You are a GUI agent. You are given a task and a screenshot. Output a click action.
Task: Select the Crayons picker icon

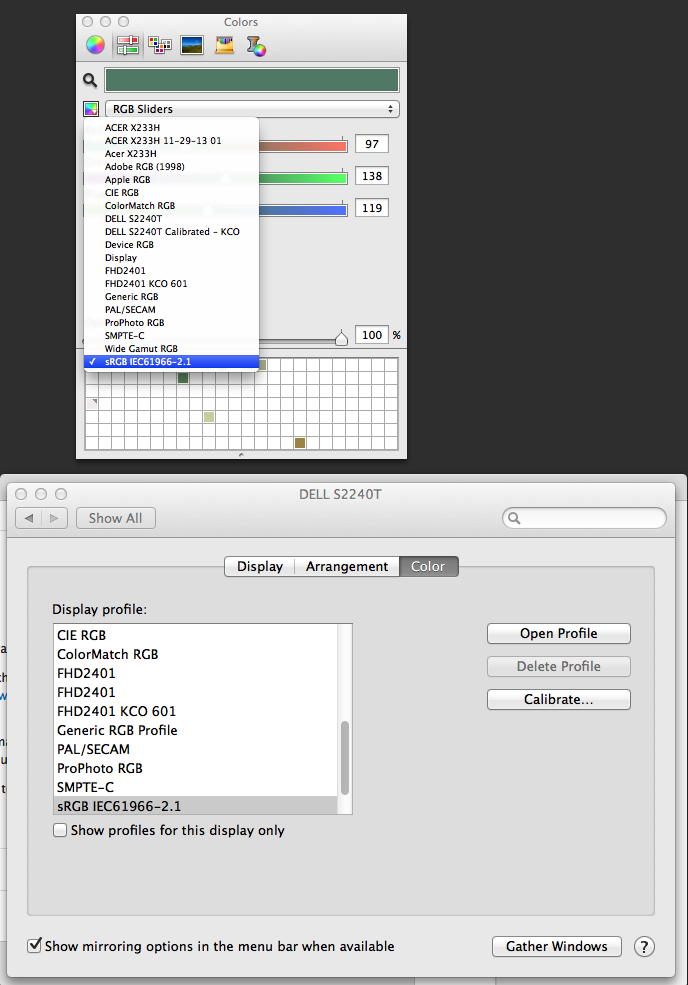coord(224,45)
